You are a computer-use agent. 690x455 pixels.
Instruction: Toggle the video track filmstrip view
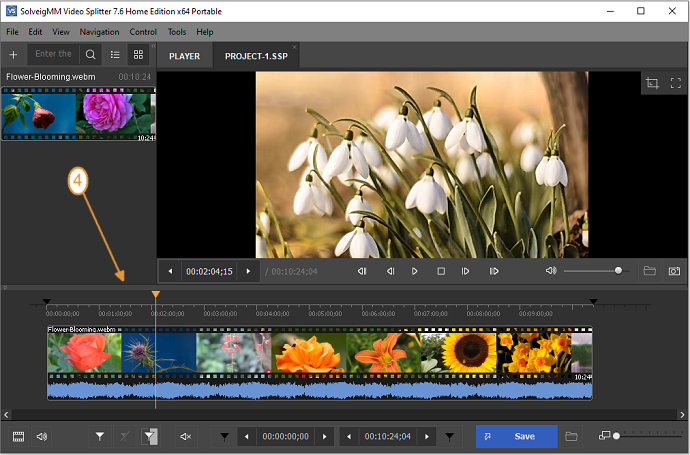click(18, 437)
